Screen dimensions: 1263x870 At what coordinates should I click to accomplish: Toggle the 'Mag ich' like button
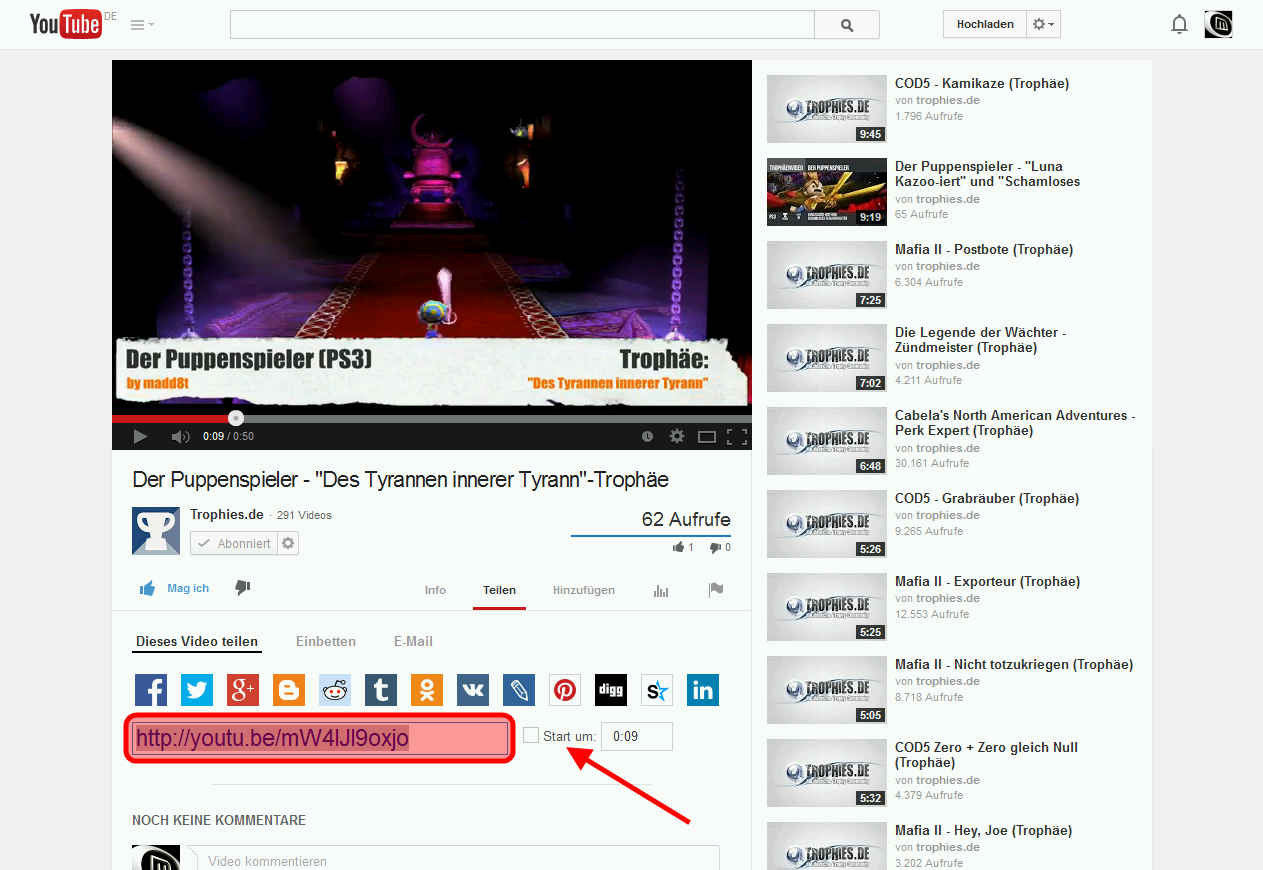point(174,589)
